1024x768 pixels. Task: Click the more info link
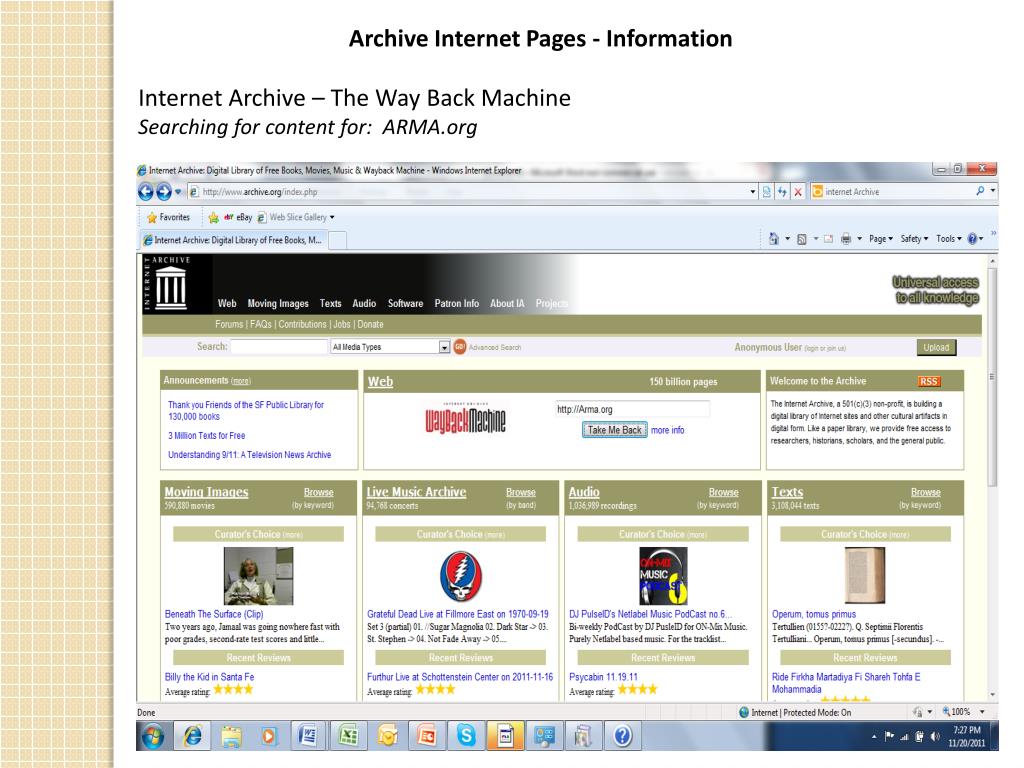667,430
